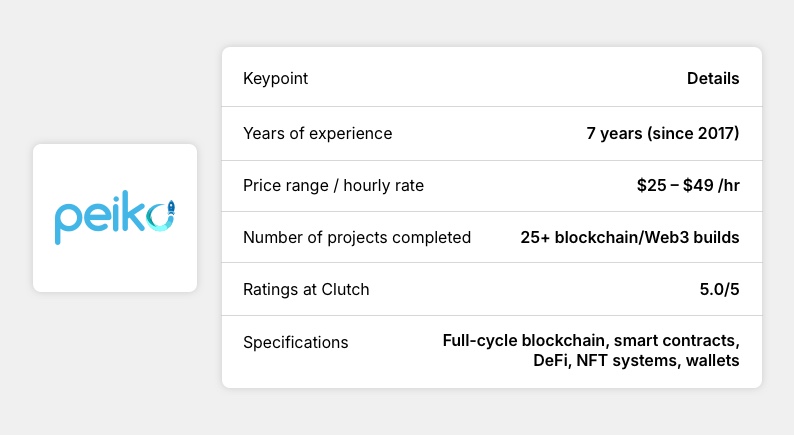Click the 7 years (since 2017) value

point(663,133)
